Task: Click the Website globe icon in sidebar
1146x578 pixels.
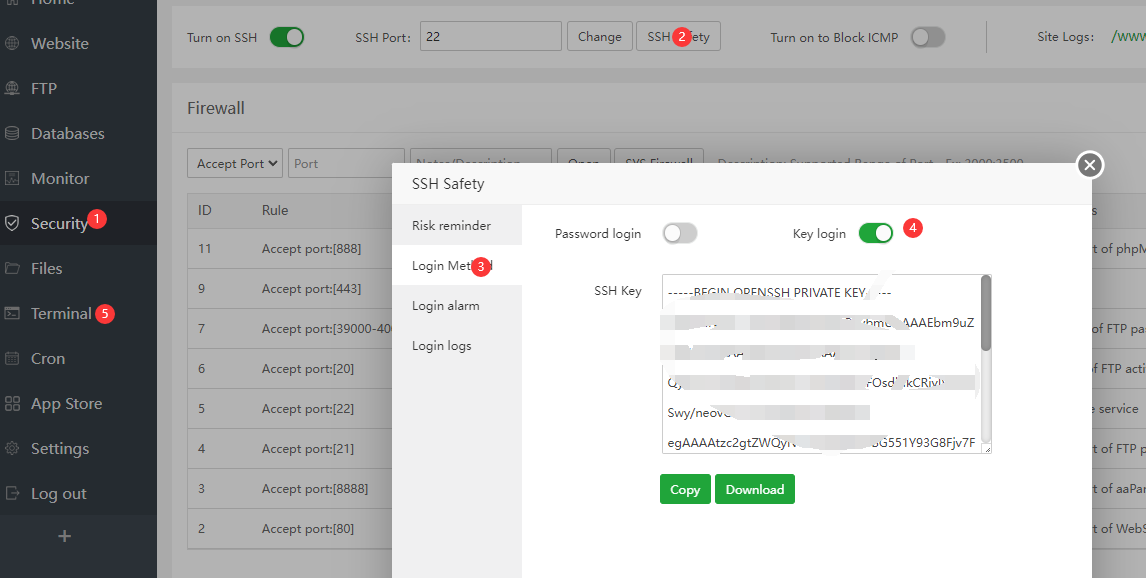Action: point(12,44)
